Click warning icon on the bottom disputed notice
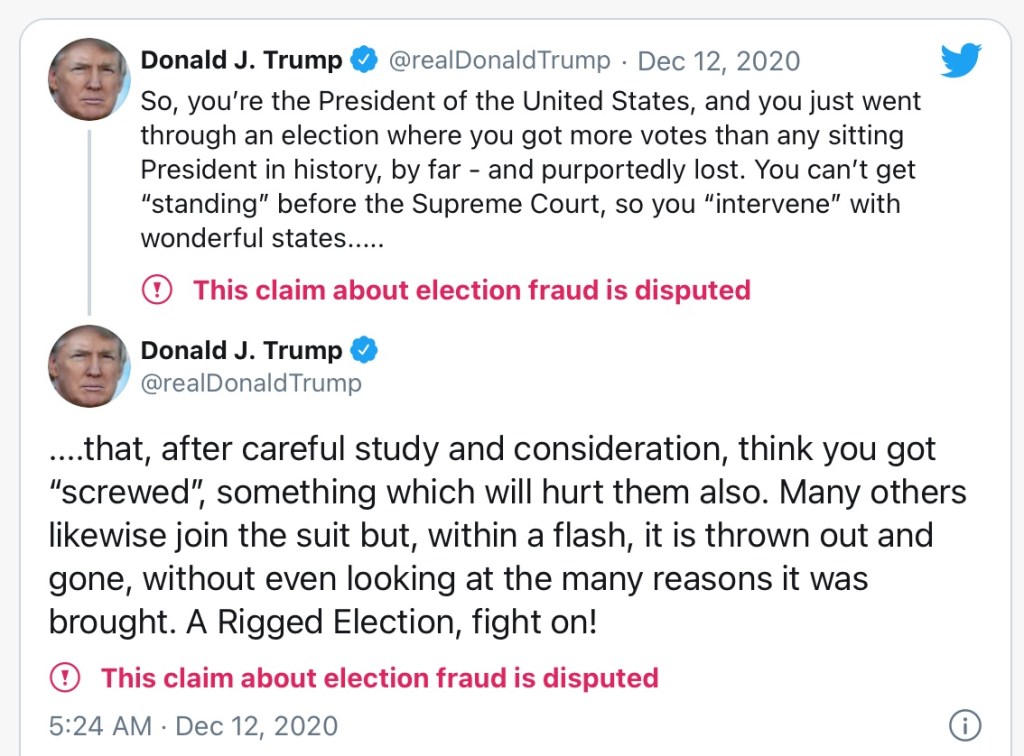The height and width of the screenshot is (756, 1024). (x=65, y=678)
